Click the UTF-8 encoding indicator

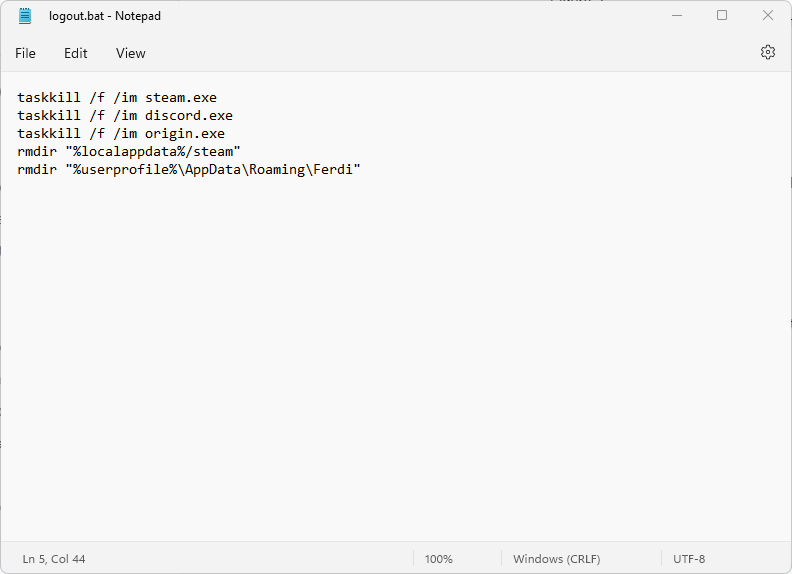(689, 559)
